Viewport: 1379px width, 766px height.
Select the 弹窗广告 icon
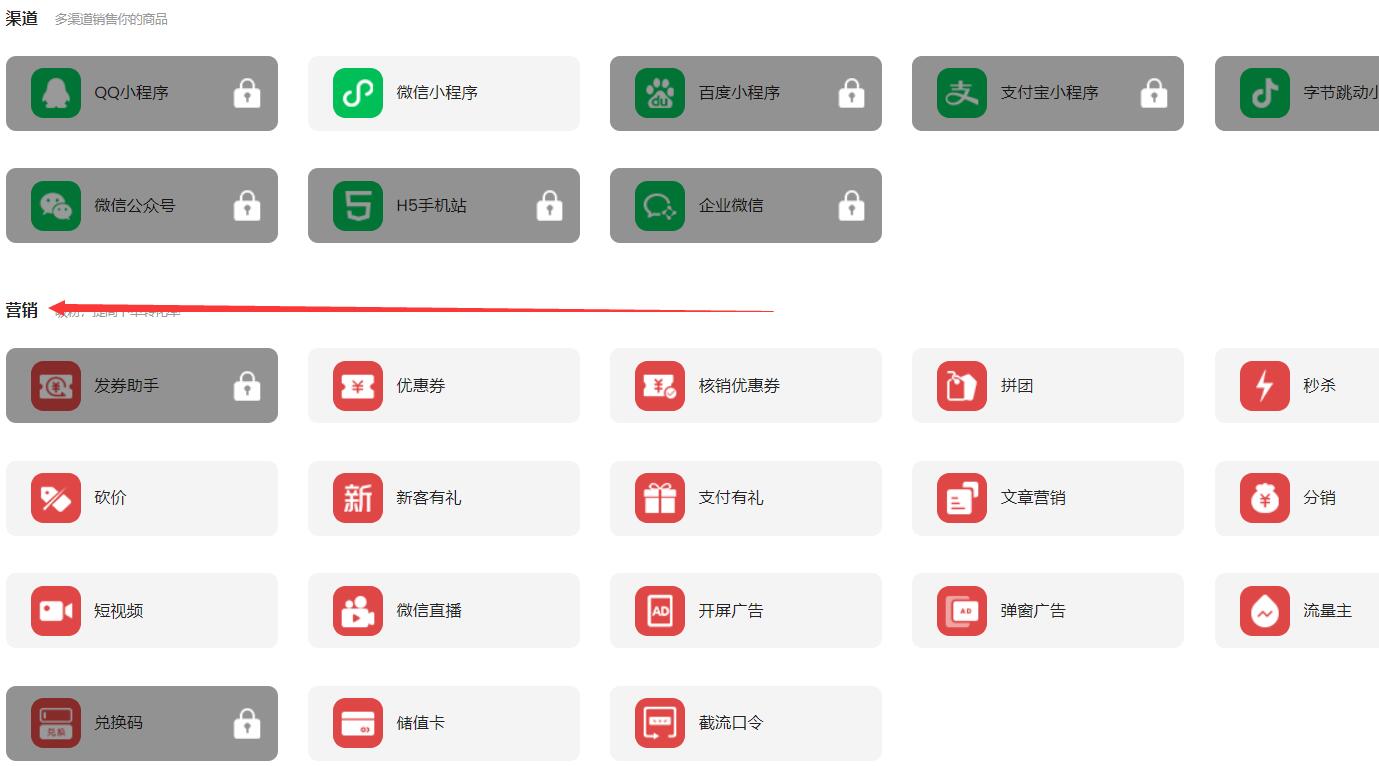point(962,611)
